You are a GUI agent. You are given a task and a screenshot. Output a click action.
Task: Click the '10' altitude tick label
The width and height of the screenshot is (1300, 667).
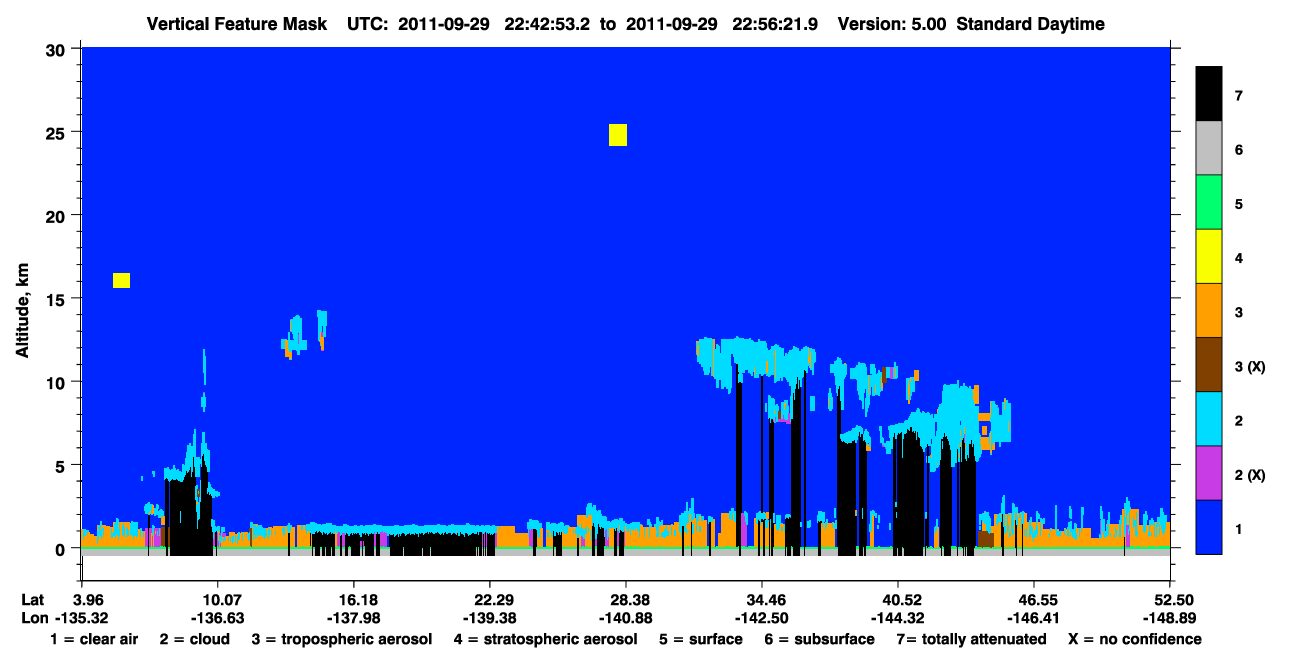coord(58,382)
